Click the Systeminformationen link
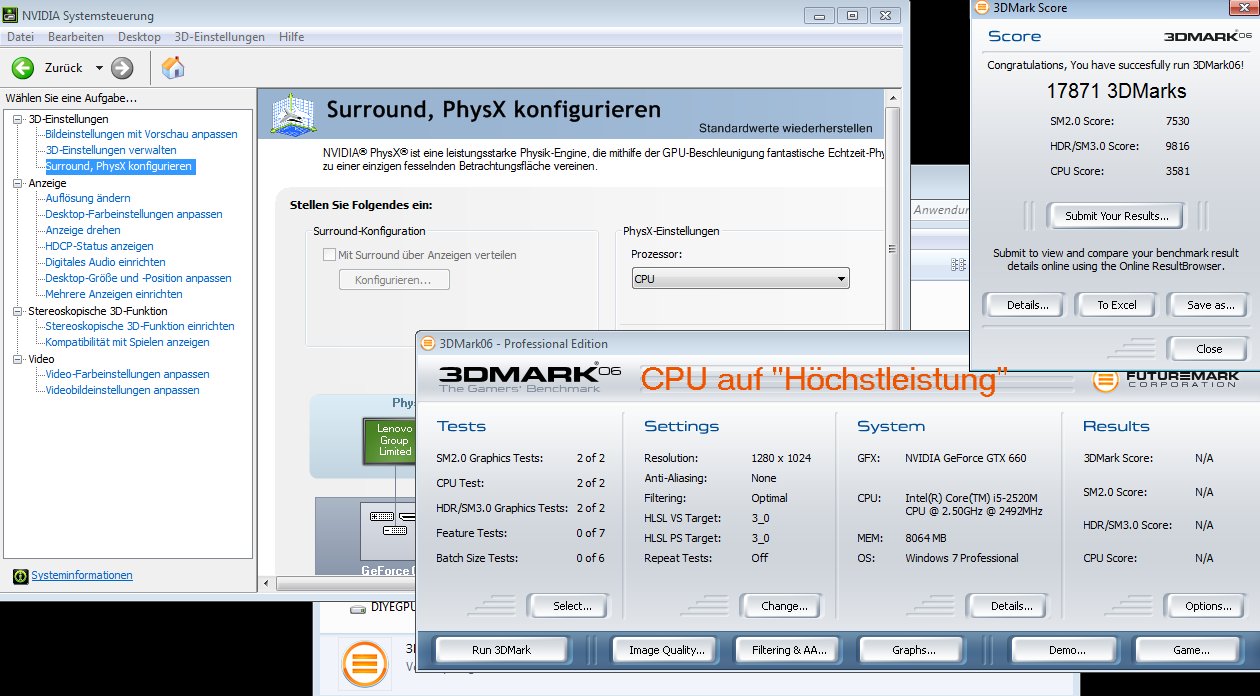 82,575
